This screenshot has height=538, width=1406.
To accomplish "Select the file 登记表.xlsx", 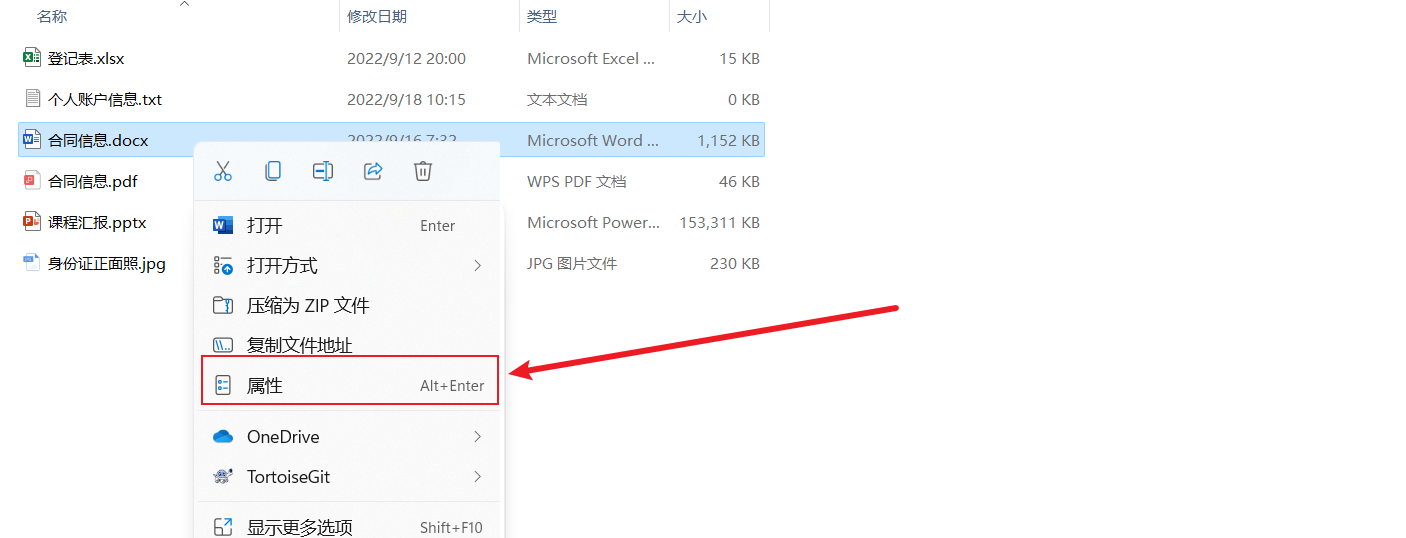I will pos(86,58).
